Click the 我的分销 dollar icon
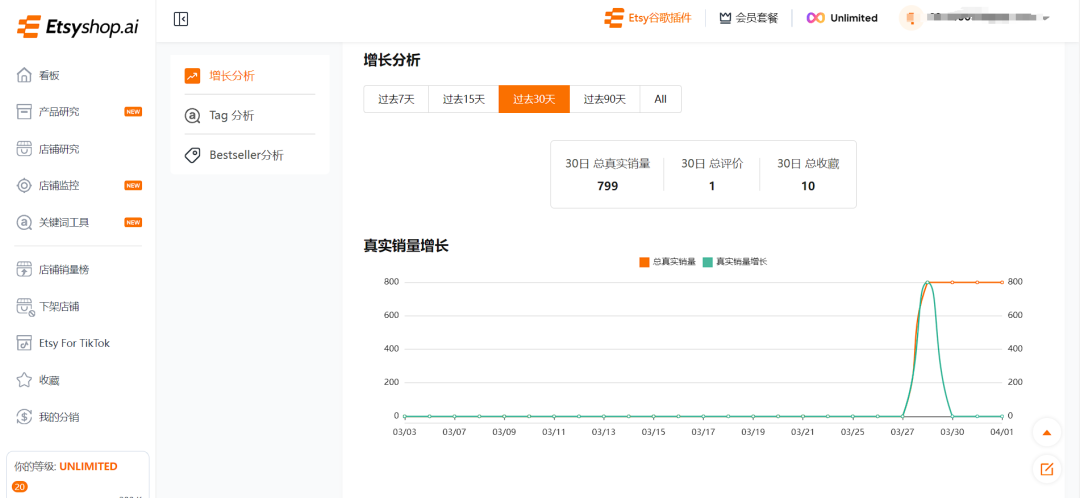Viewport: 1080px width, 498px height. pos(24,417)
